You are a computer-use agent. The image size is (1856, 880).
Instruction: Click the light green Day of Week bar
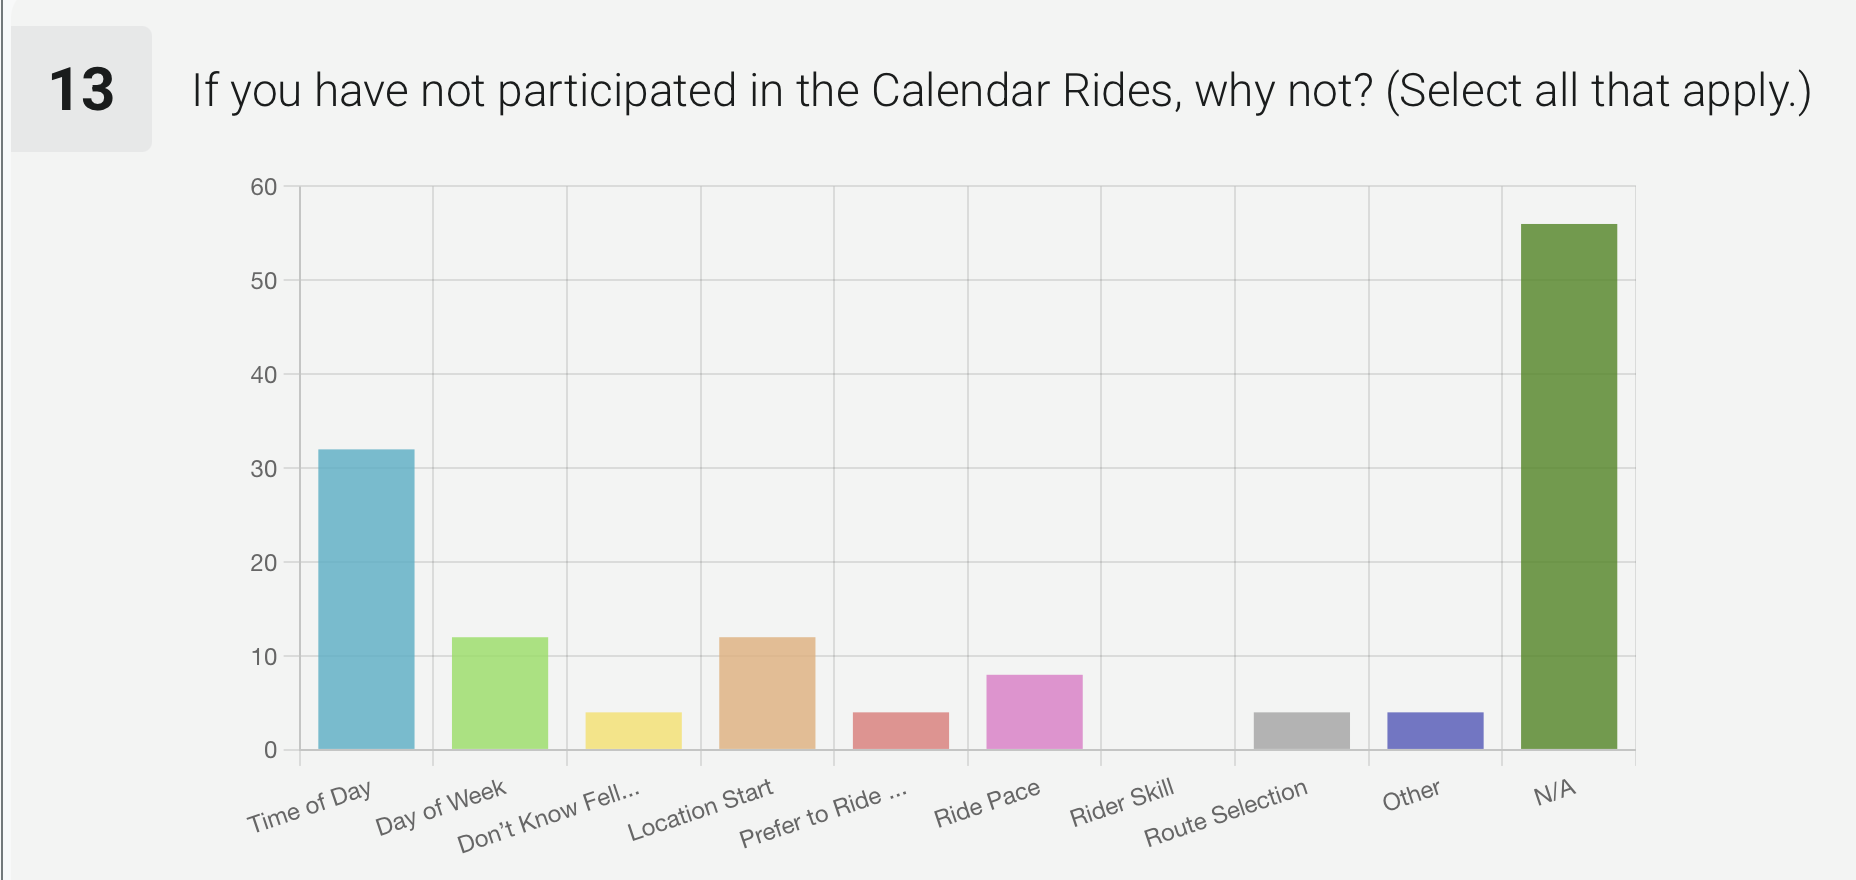pos(500,692)
